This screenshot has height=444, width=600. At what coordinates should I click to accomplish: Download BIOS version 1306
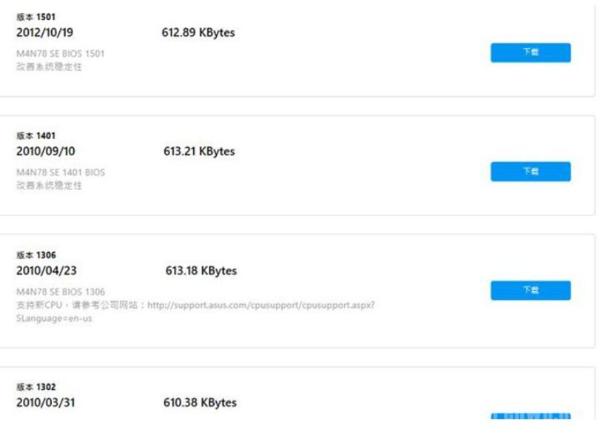click(531, 291)
